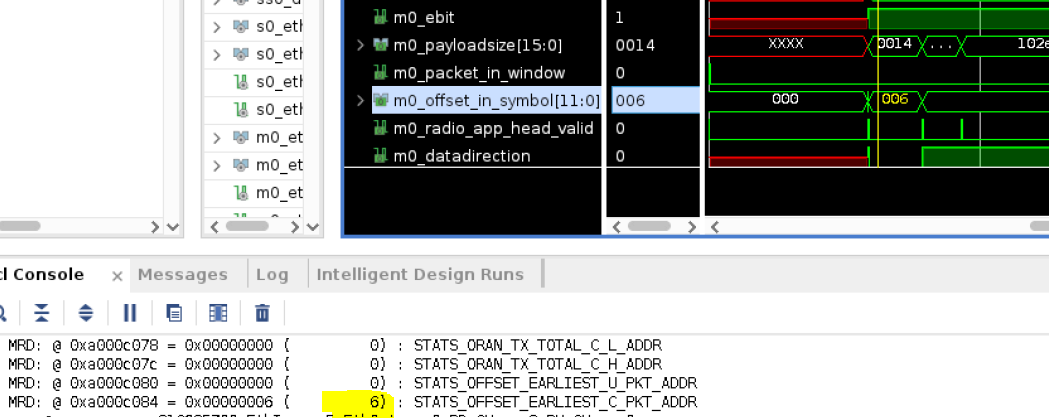The height and width of the screenshot is (419, 1049).
Task: Select the m0_radio_app_head_valid signal
Action: (x=492, y=128)
